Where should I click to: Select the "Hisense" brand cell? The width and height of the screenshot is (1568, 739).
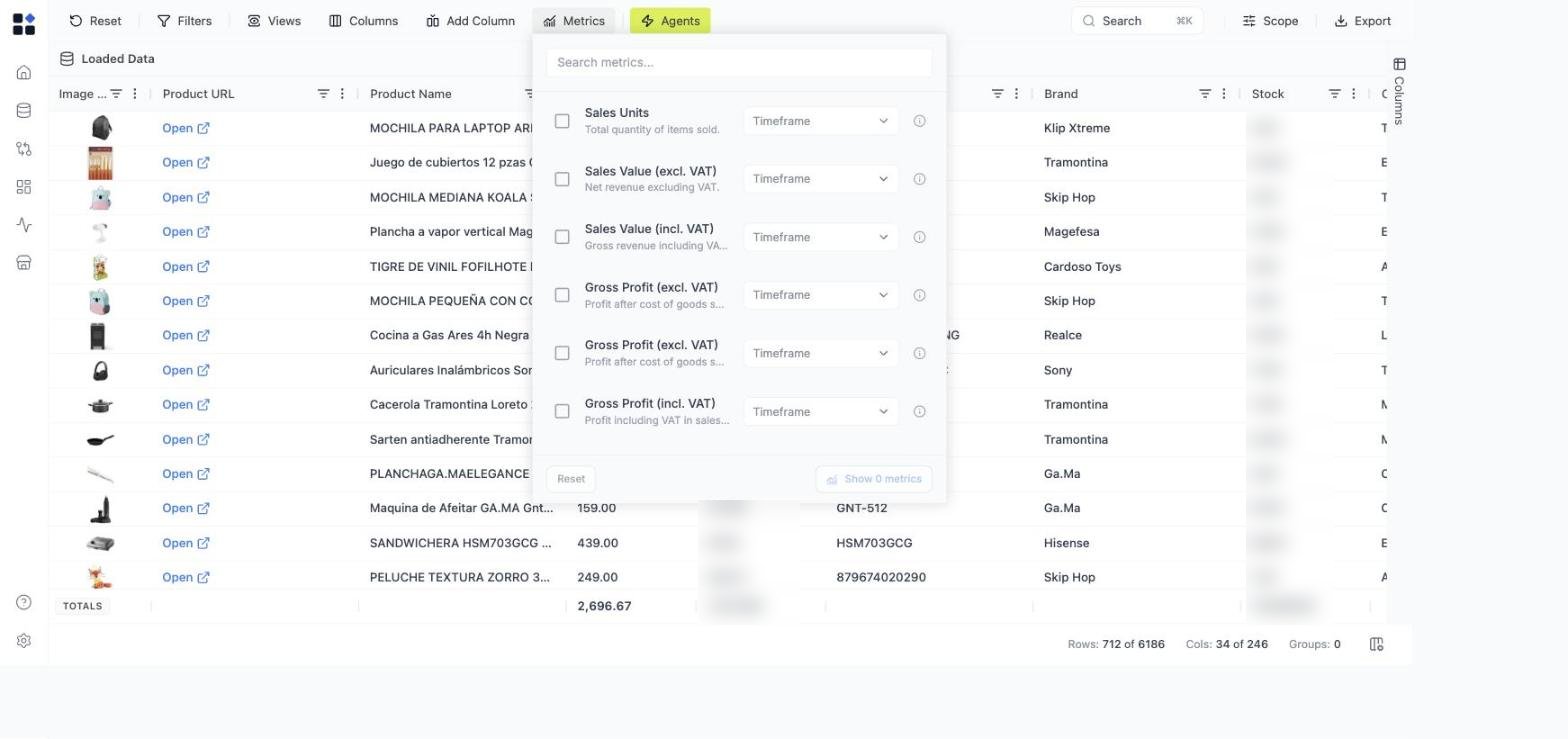1066,543
